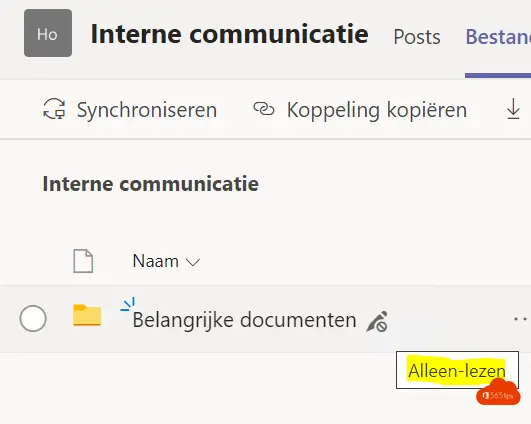The image size is (531, 424).
Task: Open the Naam column header menu
Action: pyautogui.click(x=166, y=261)
